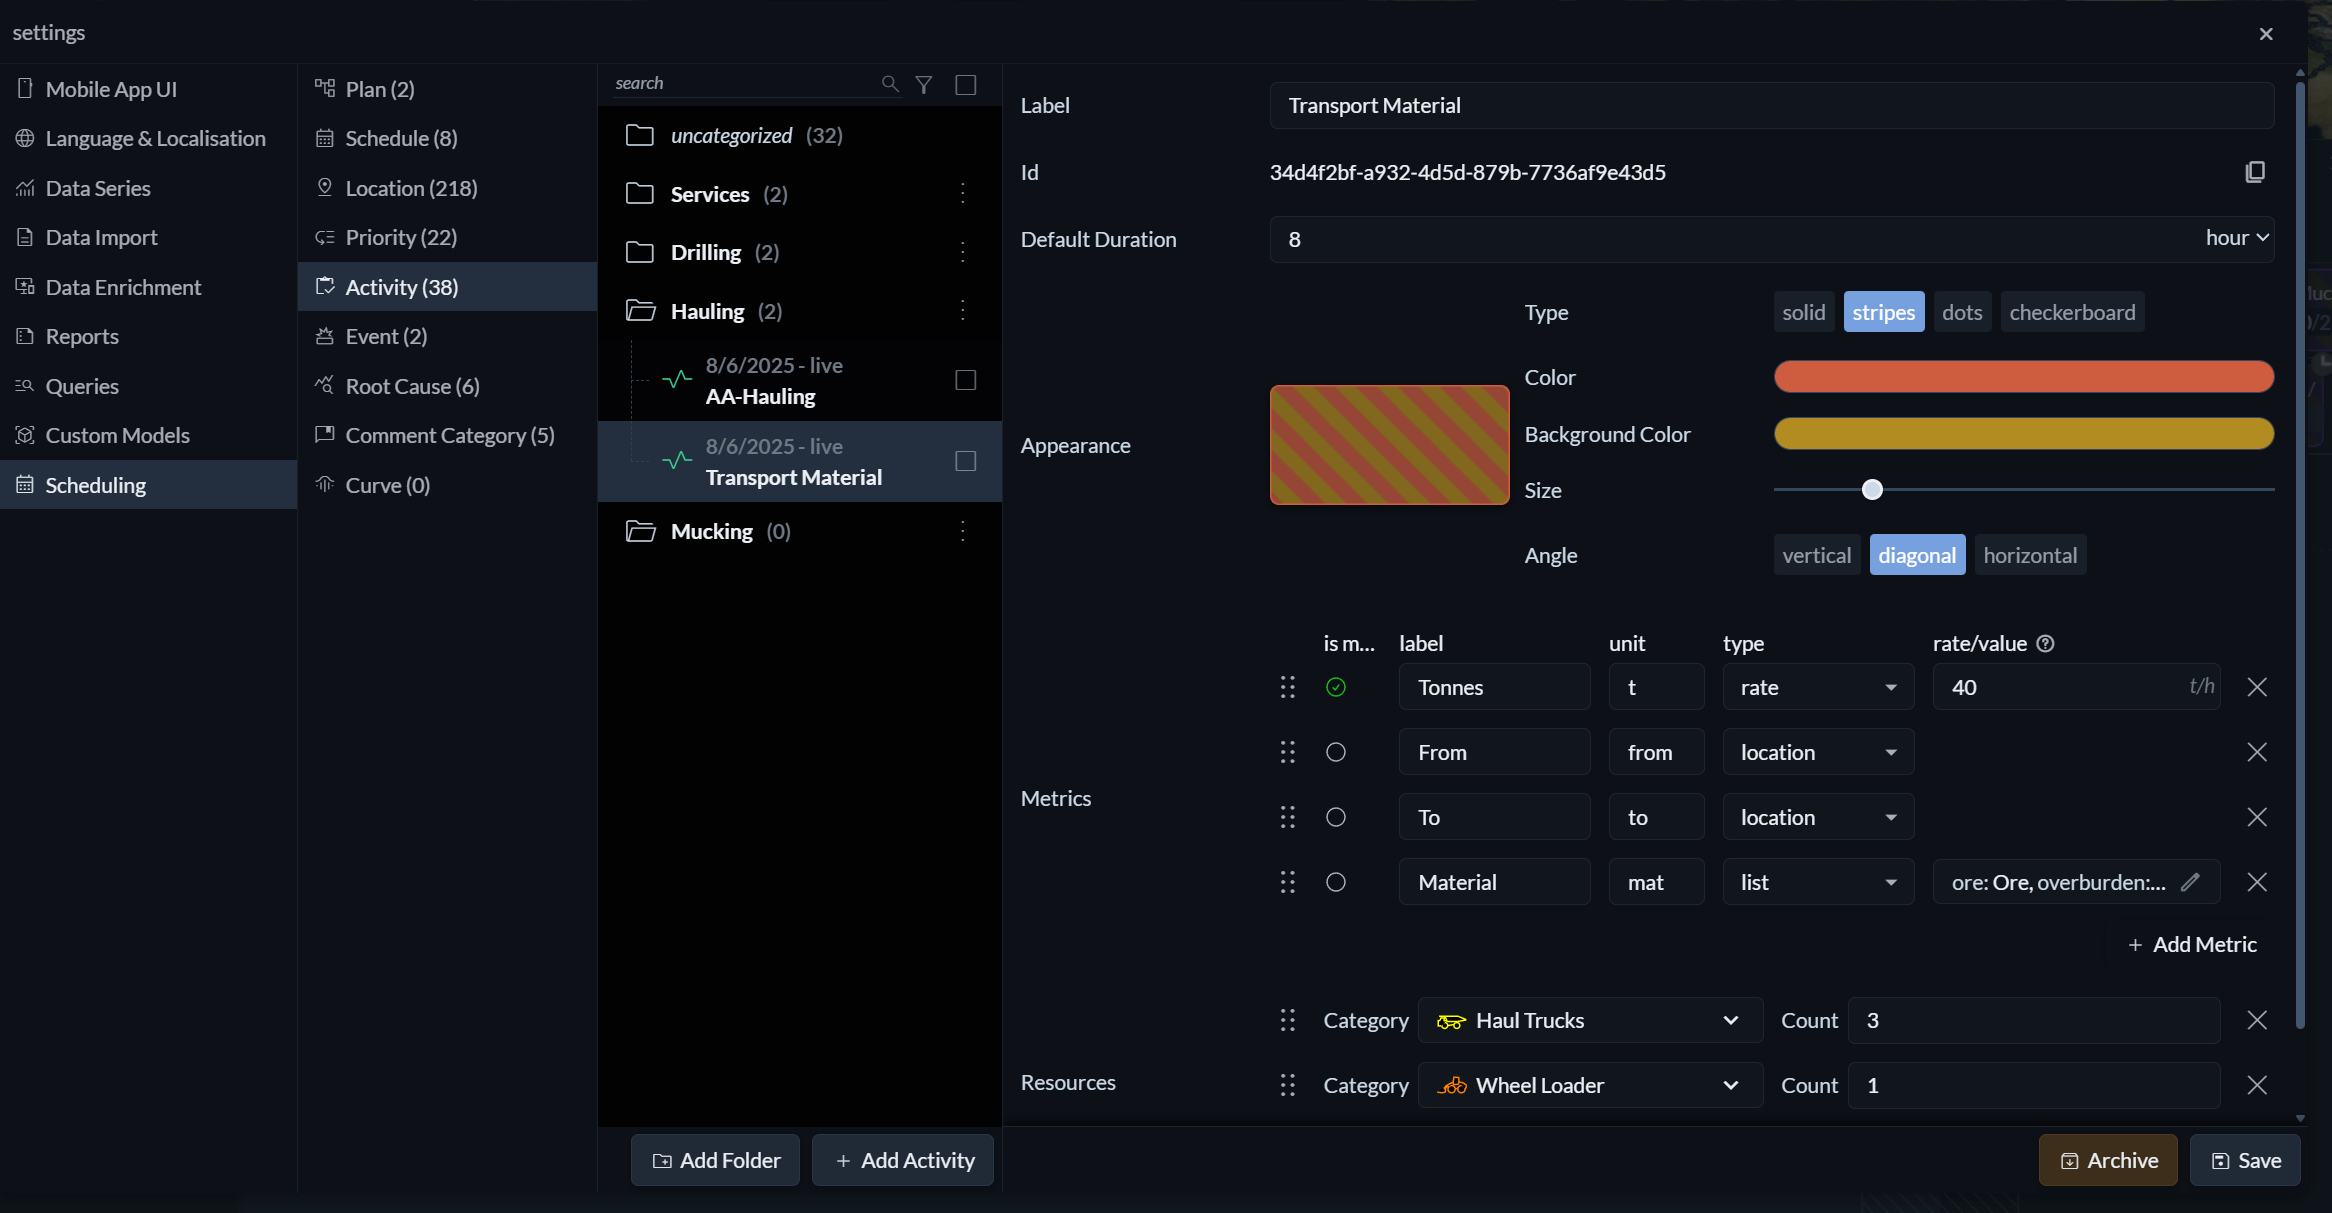Image resolution: width=2332 pixels, height=1213 pixels.
Task: Switch to the Comment Category (5) list
Action: pyautogui.click(x=447, y=435)
